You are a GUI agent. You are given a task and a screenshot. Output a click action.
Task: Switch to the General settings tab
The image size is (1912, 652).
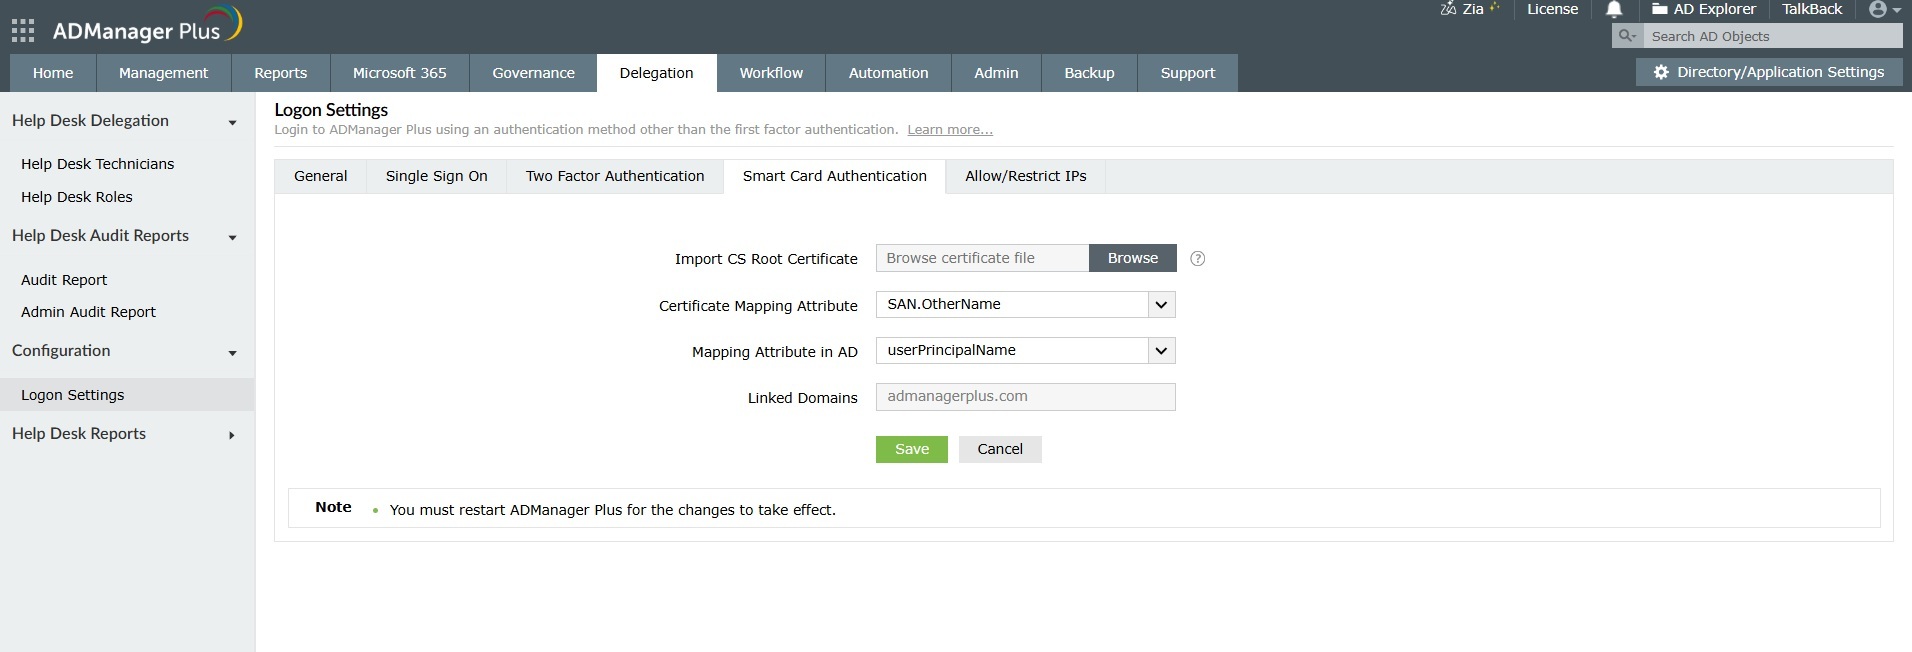coord(321,176)
